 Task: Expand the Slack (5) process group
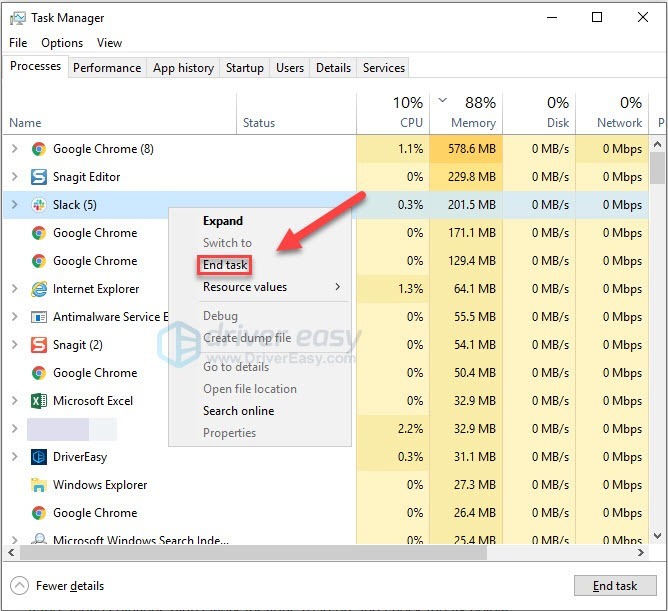point(14,205)
